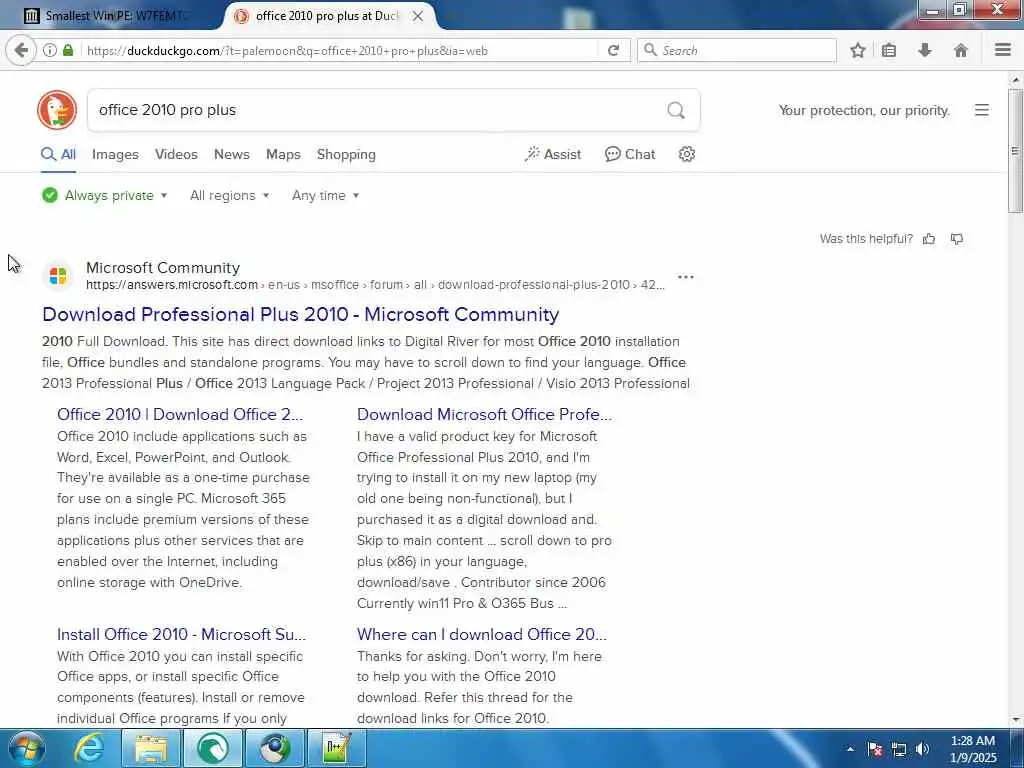Open the Chat feature
This screenshot has height=768, width=1024.
coord(630,155)
